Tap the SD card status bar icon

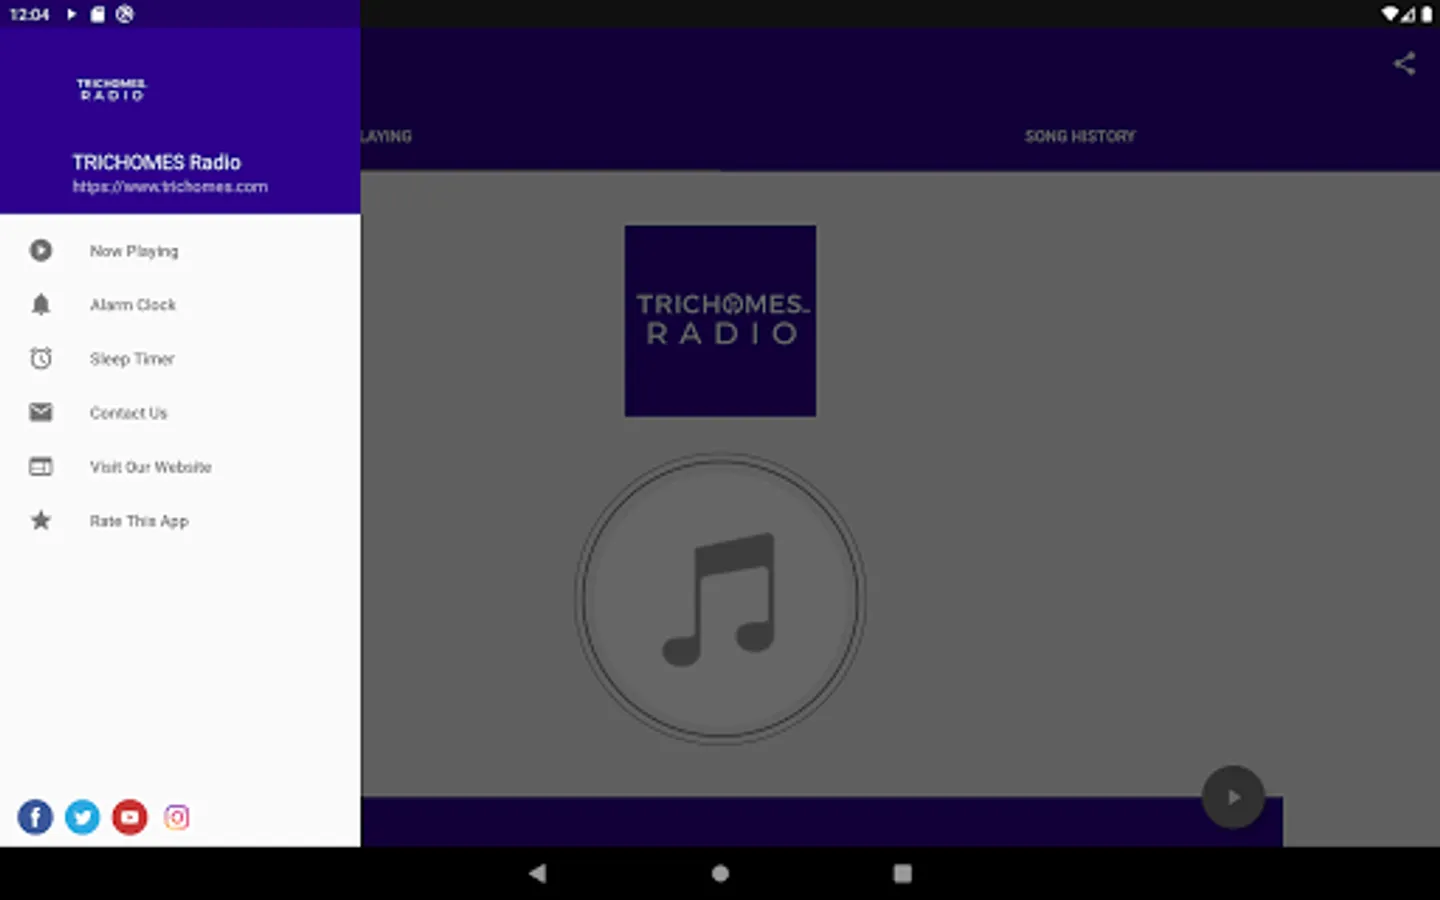[x=97, y=14]
